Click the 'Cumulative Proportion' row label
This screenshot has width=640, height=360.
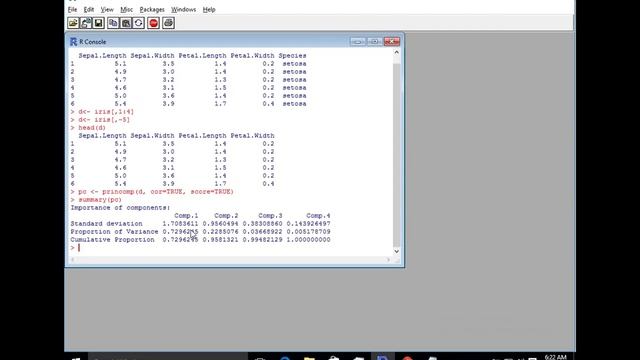(112, 240)
